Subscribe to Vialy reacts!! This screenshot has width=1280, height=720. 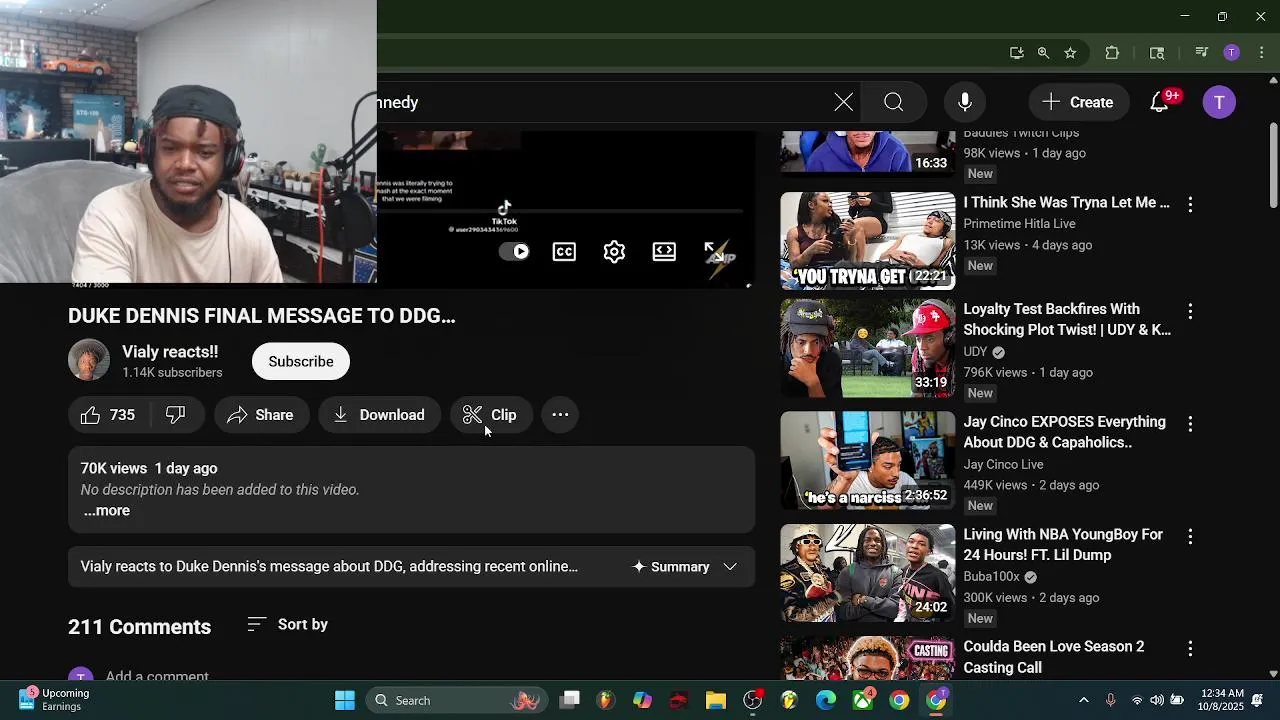301,362
